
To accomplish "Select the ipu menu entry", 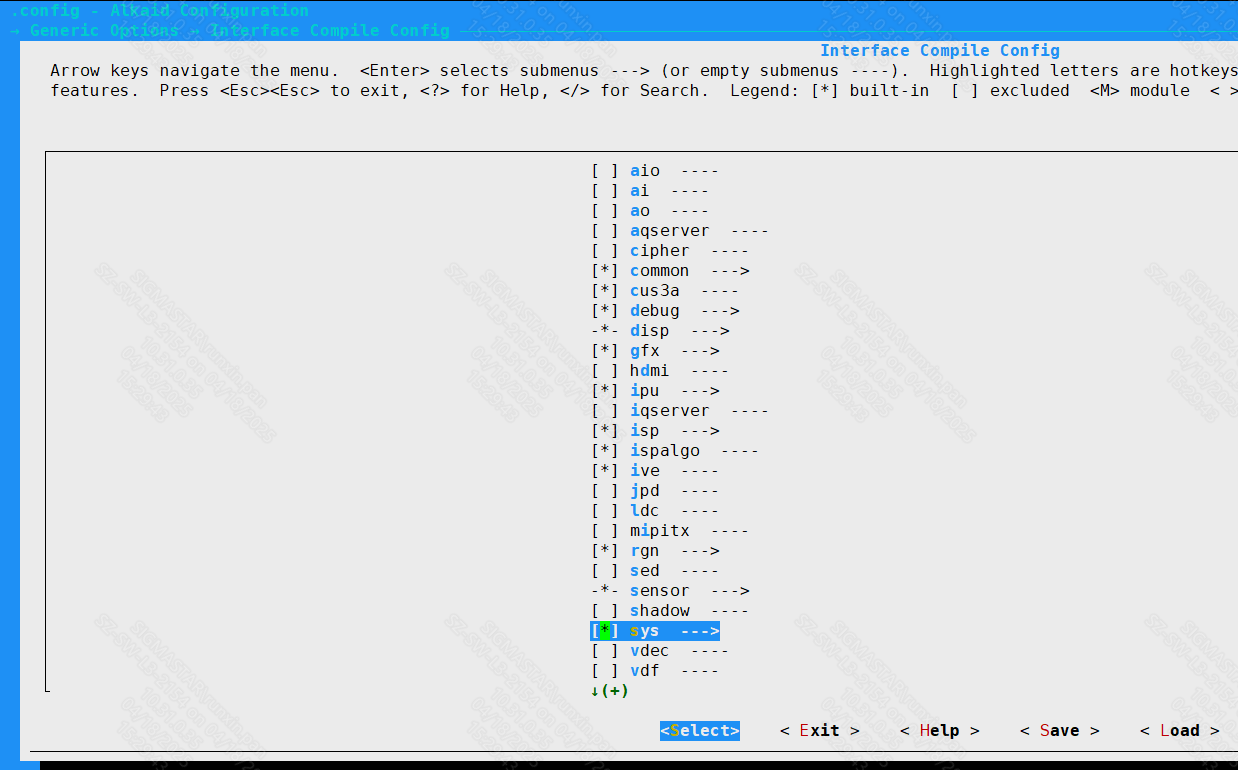I will [645, 391].
